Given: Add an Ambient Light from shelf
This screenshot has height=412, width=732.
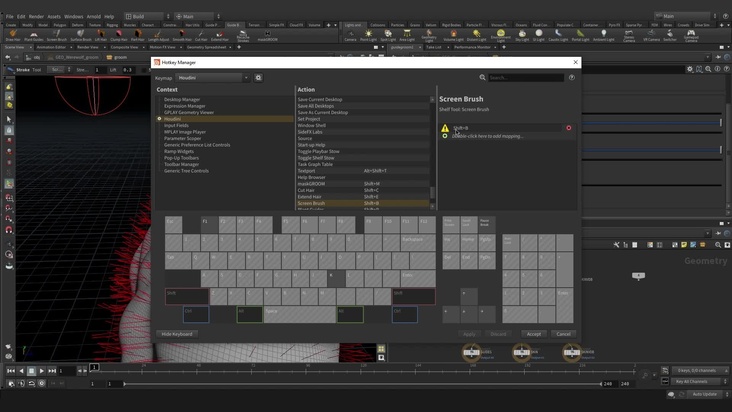Looking at the screenshot, I should [x=604, y=35].
